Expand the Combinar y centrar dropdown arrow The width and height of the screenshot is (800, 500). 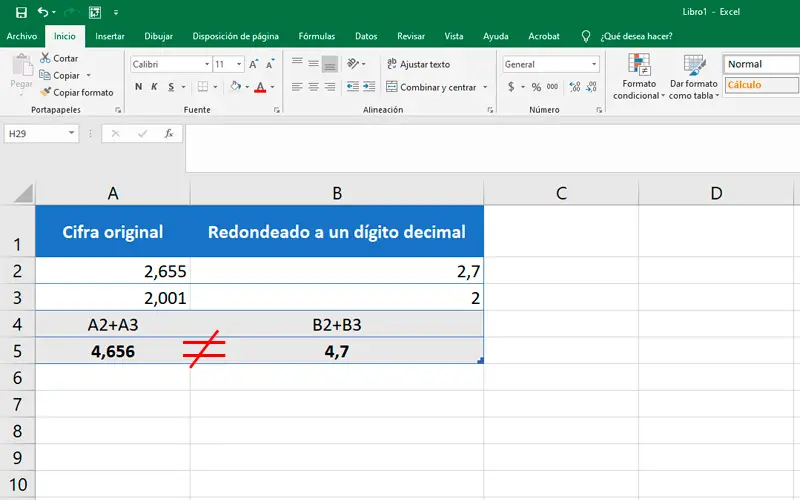[x=485, y=87]
